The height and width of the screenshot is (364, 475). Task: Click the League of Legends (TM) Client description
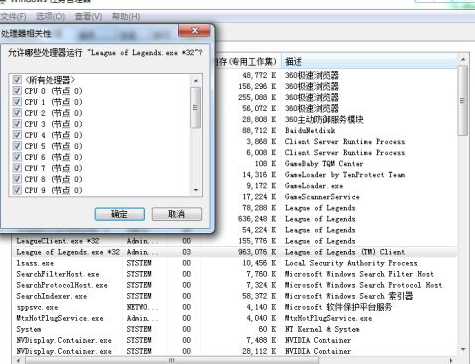[x=345, y=252]
